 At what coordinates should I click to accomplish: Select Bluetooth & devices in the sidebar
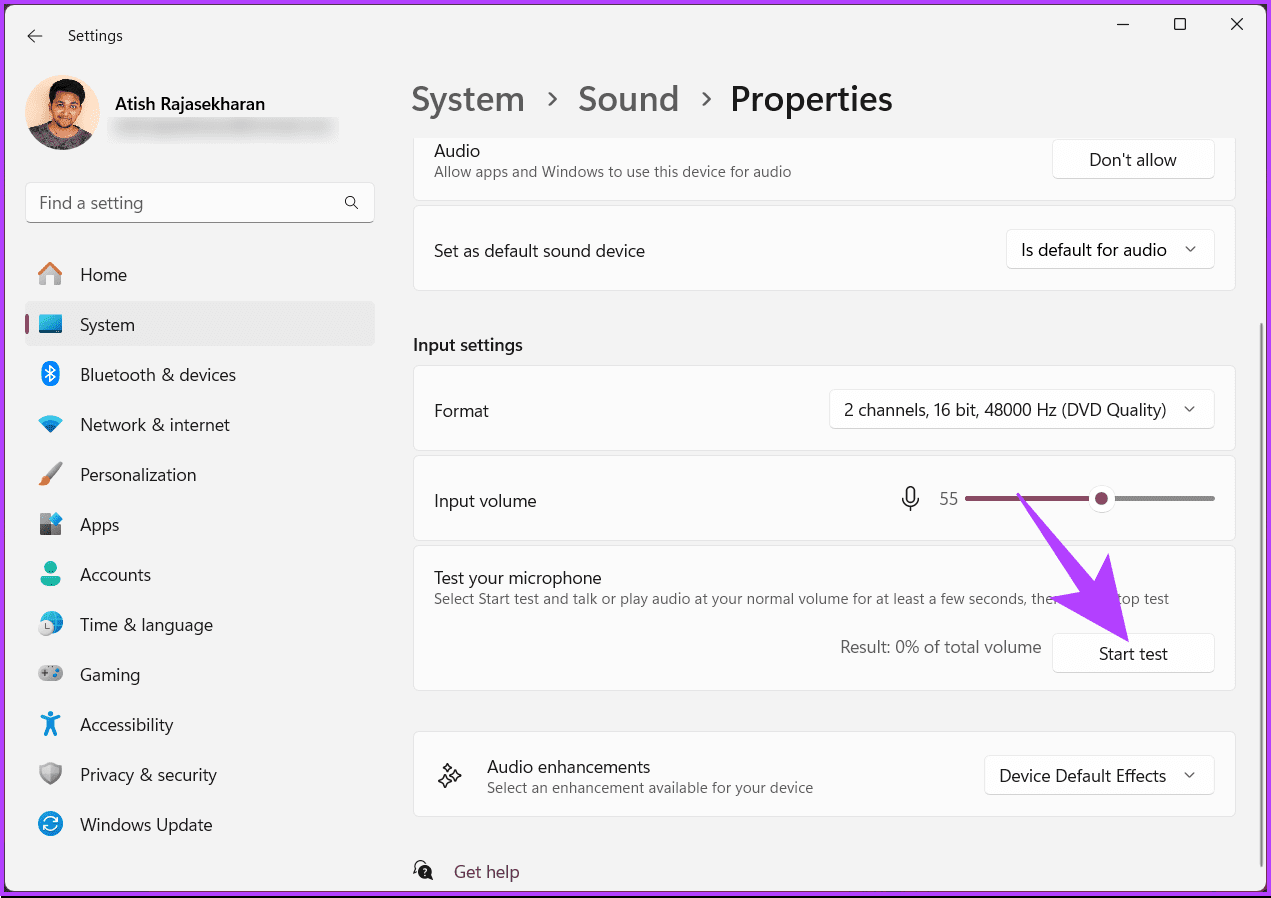click(157, 374)
